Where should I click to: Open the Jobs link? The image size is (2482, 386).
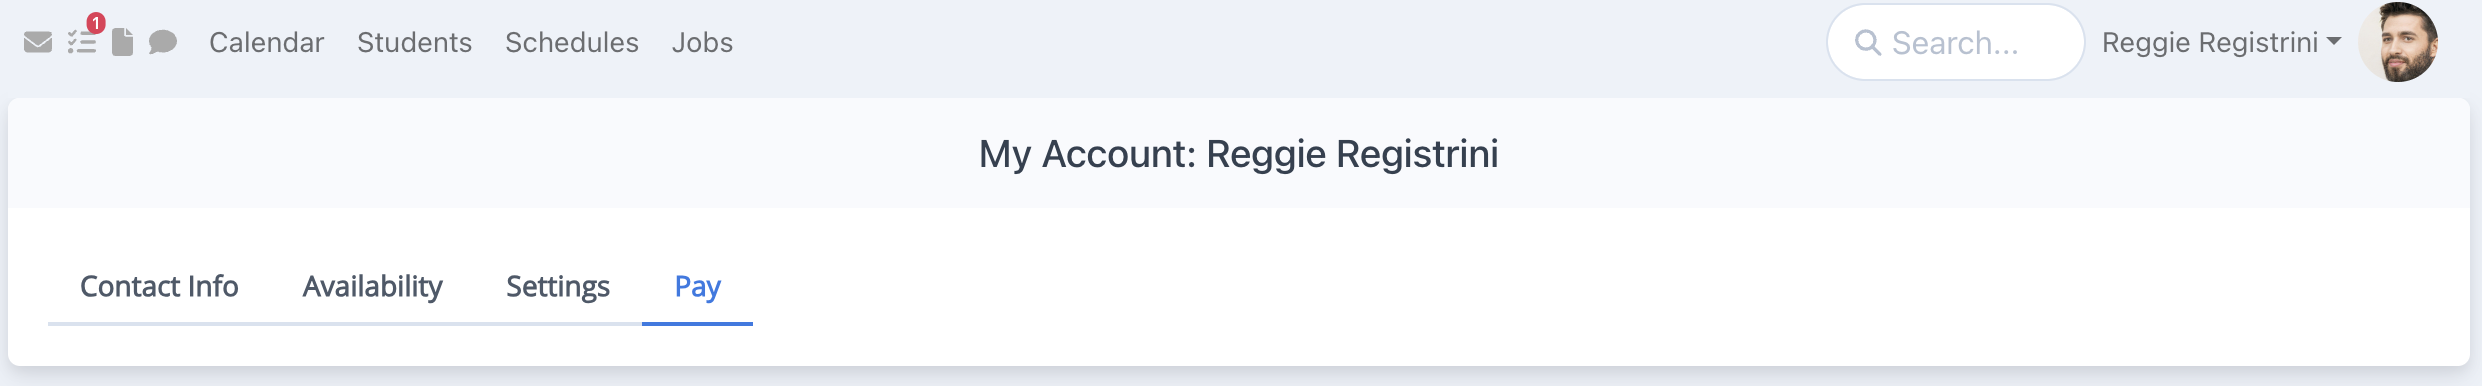click(702, 42)
